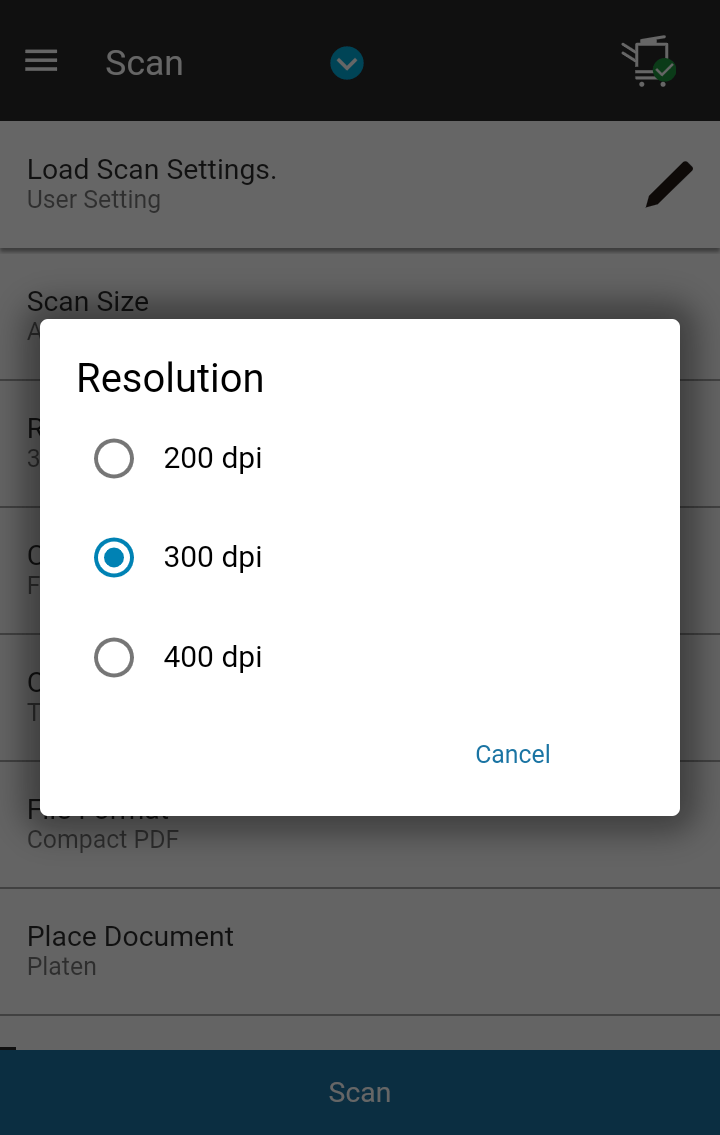Select the 300 dpi radio button
Image resolution: width=720 pixels, height=1135 pixels.
(x=114, y=558)
